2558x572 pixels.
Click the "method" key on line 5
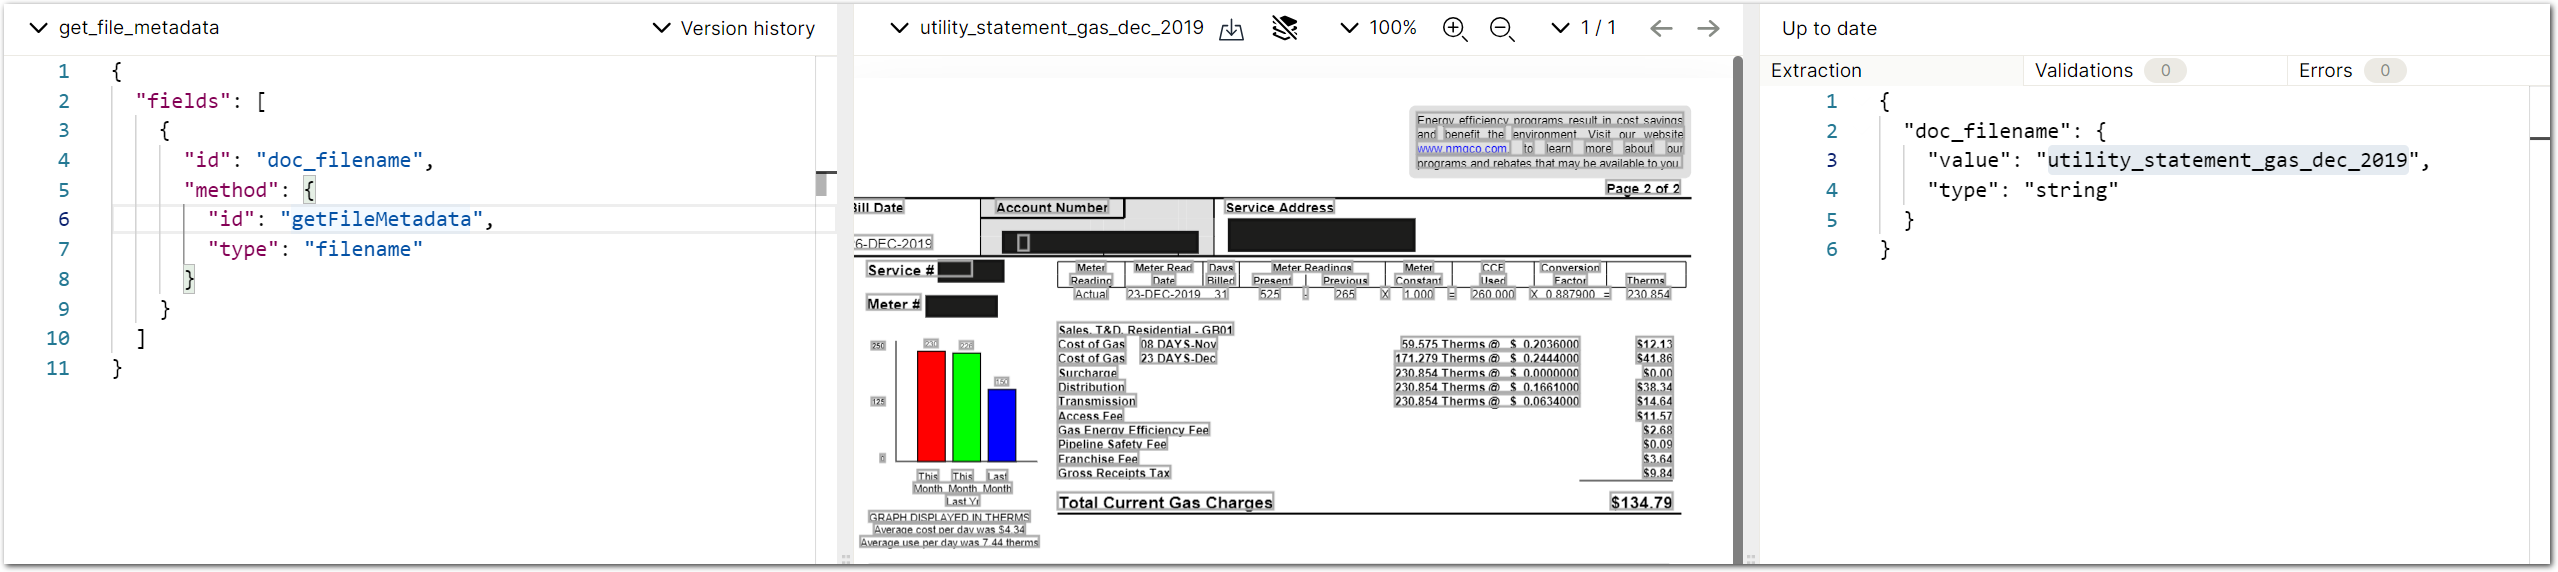pos(231,190)
